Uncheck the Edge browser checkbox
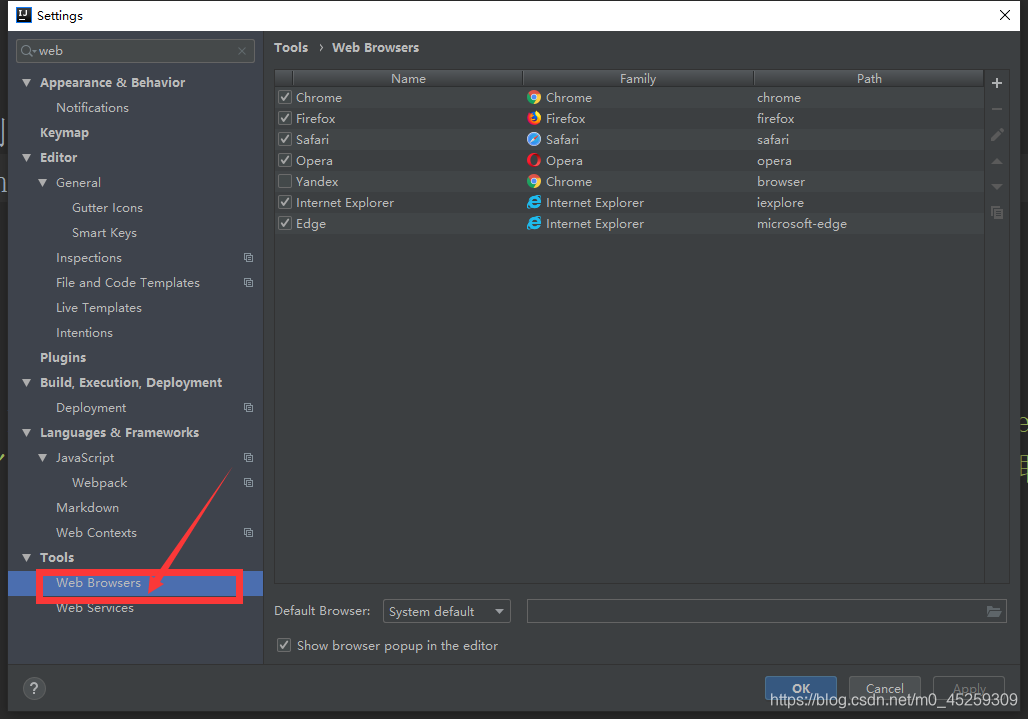Image resolution: width=1028 pixels, height=719 pixels. pyautogui.click(x=285, y=223)
